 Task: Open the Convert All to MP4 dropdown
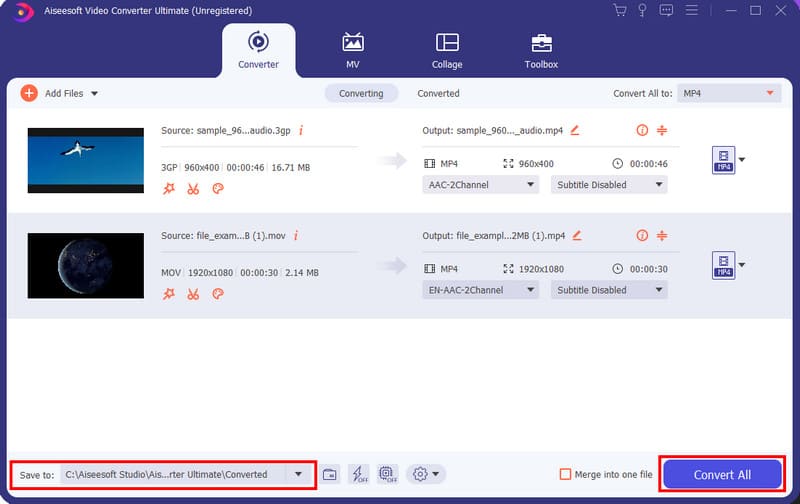click(729, 93)
